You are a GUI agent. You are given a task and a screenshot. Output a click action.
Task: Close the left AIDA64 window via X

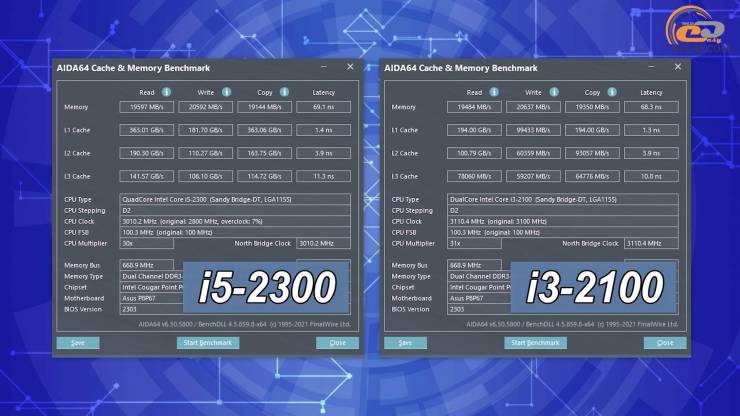point(350,67)
